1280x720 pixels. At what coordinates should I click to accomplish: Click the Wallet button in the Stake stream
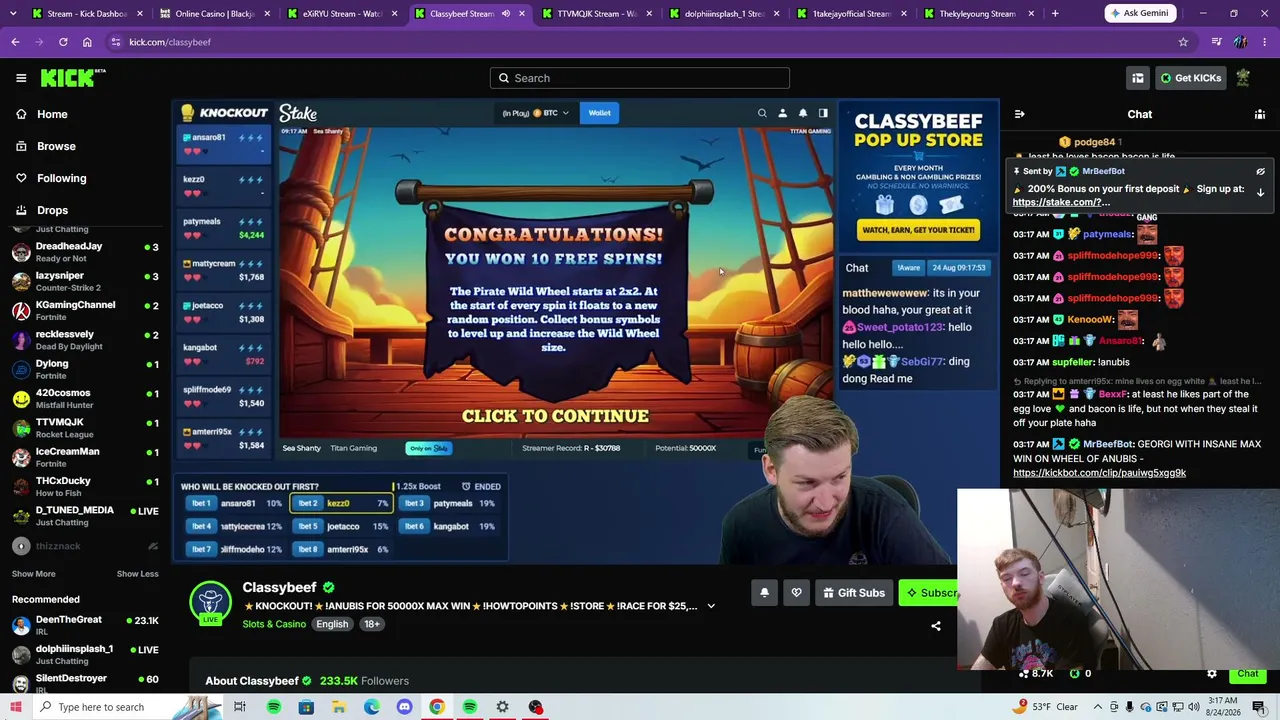[599, 113]
